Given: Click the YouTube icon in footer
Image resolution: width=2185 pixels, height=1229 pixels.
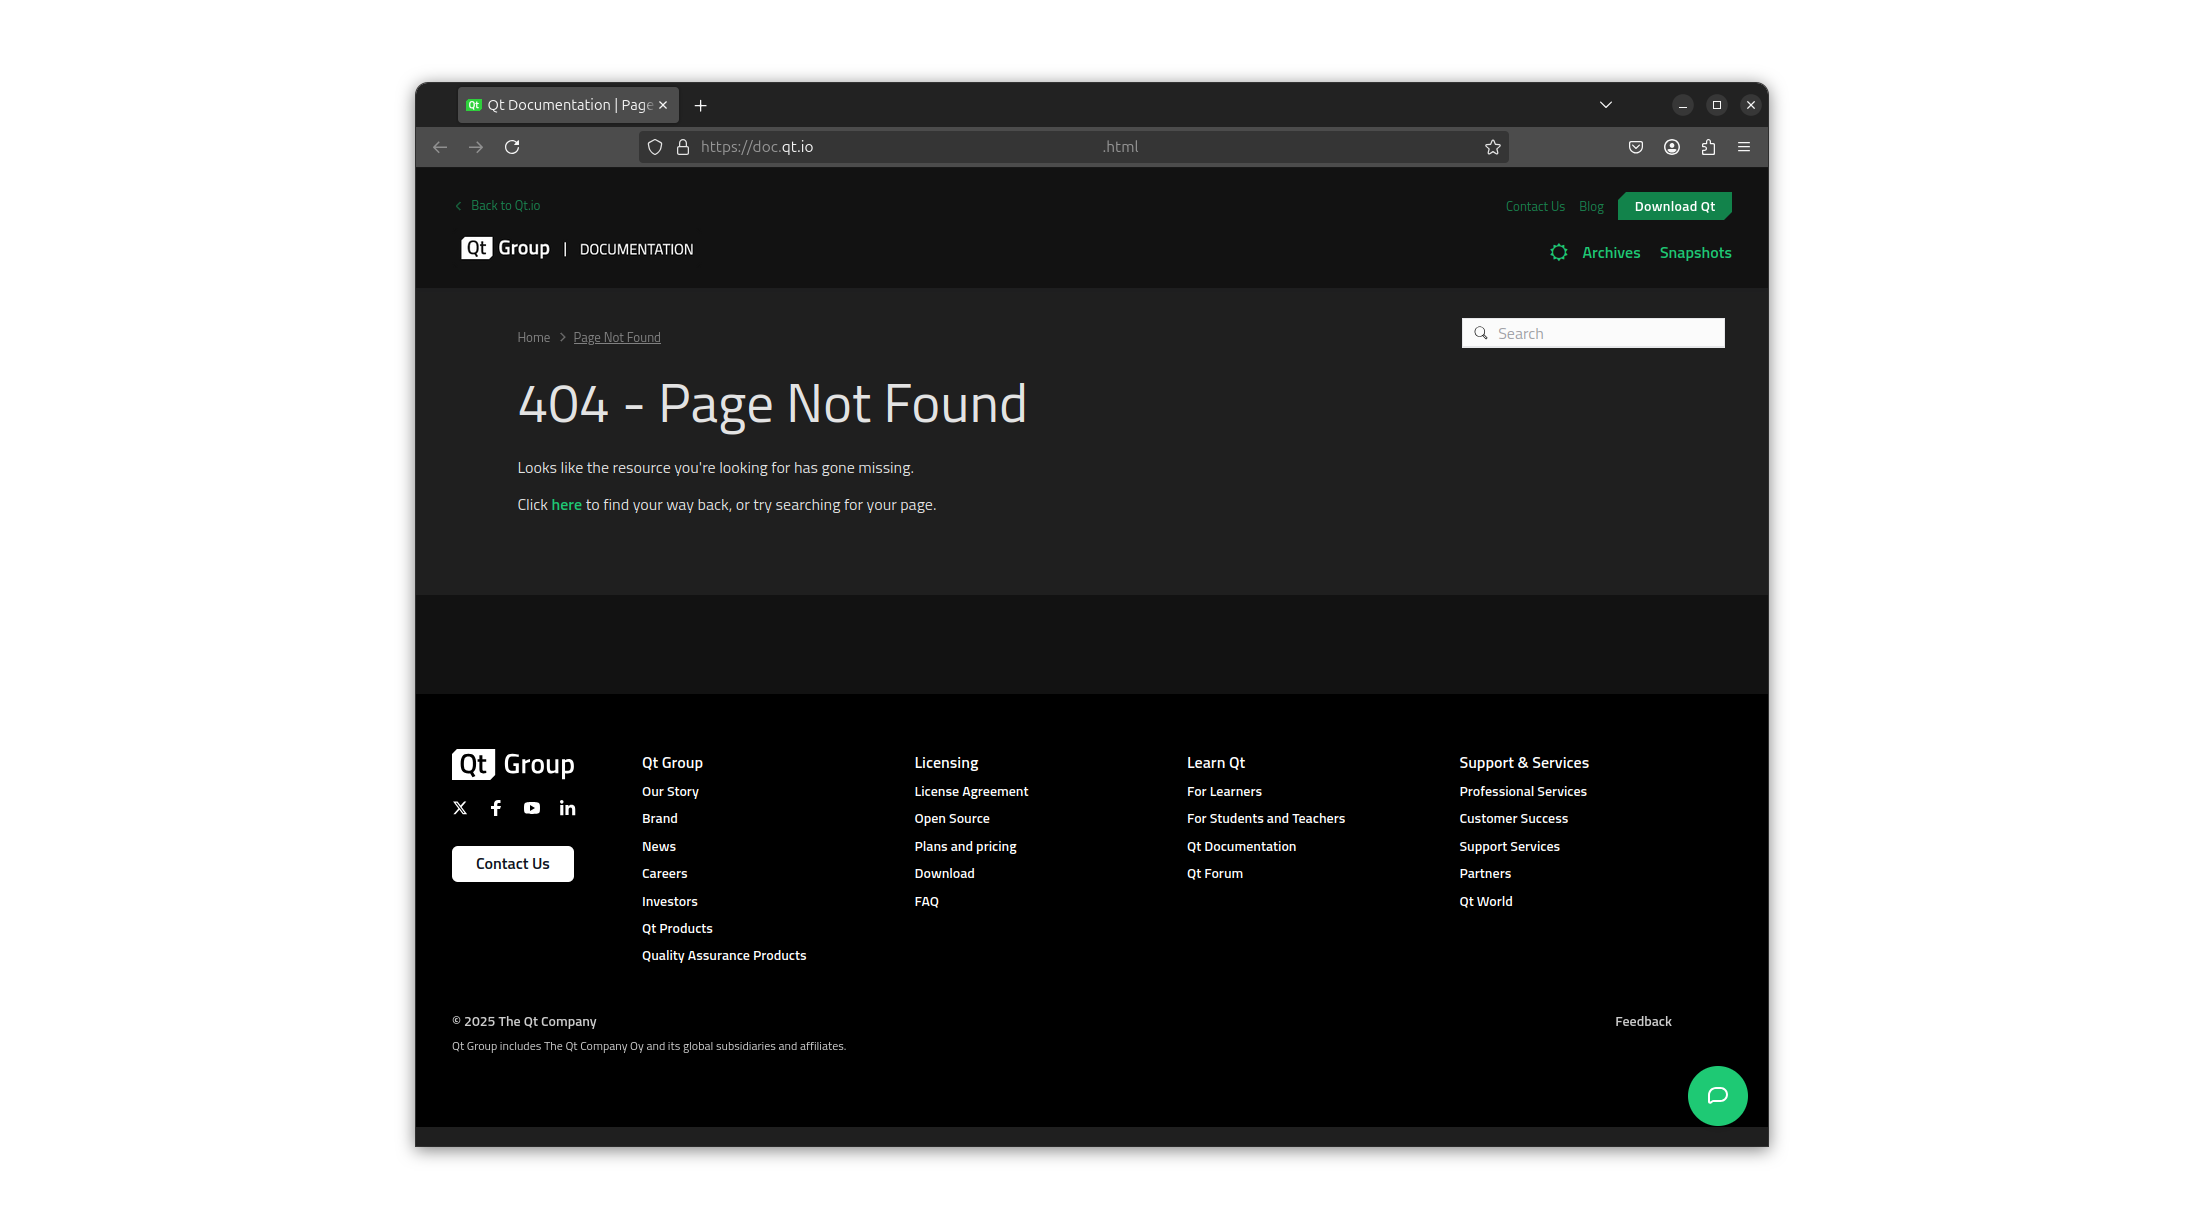Looking at the screenshot, I should coord(532,808).
